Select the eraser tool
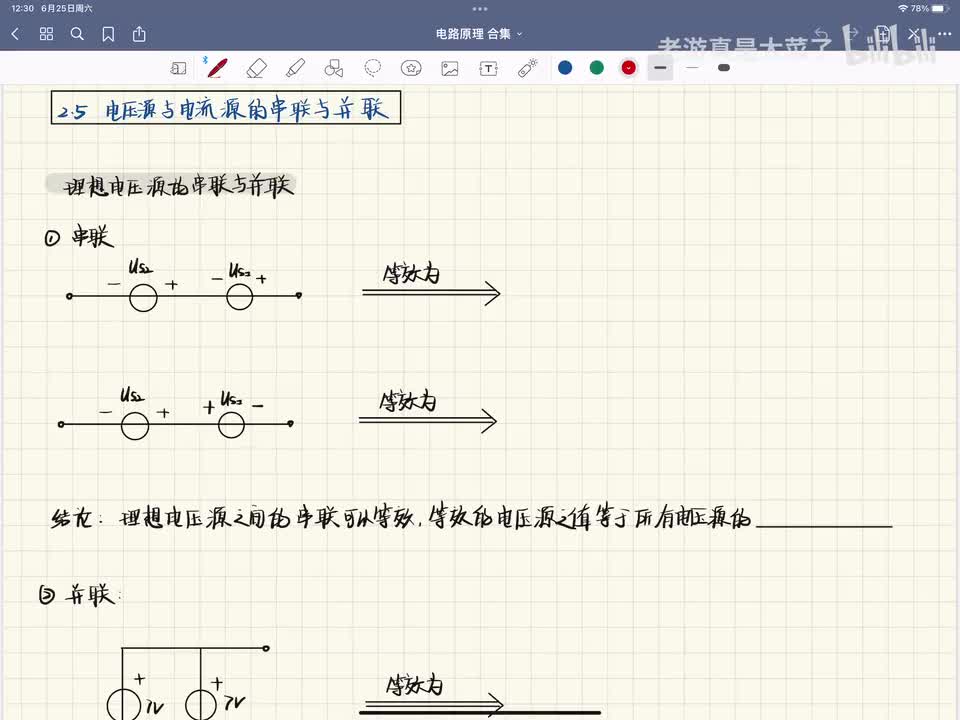Viewport: 960px width, 720px height. click(x=257, y=68)
